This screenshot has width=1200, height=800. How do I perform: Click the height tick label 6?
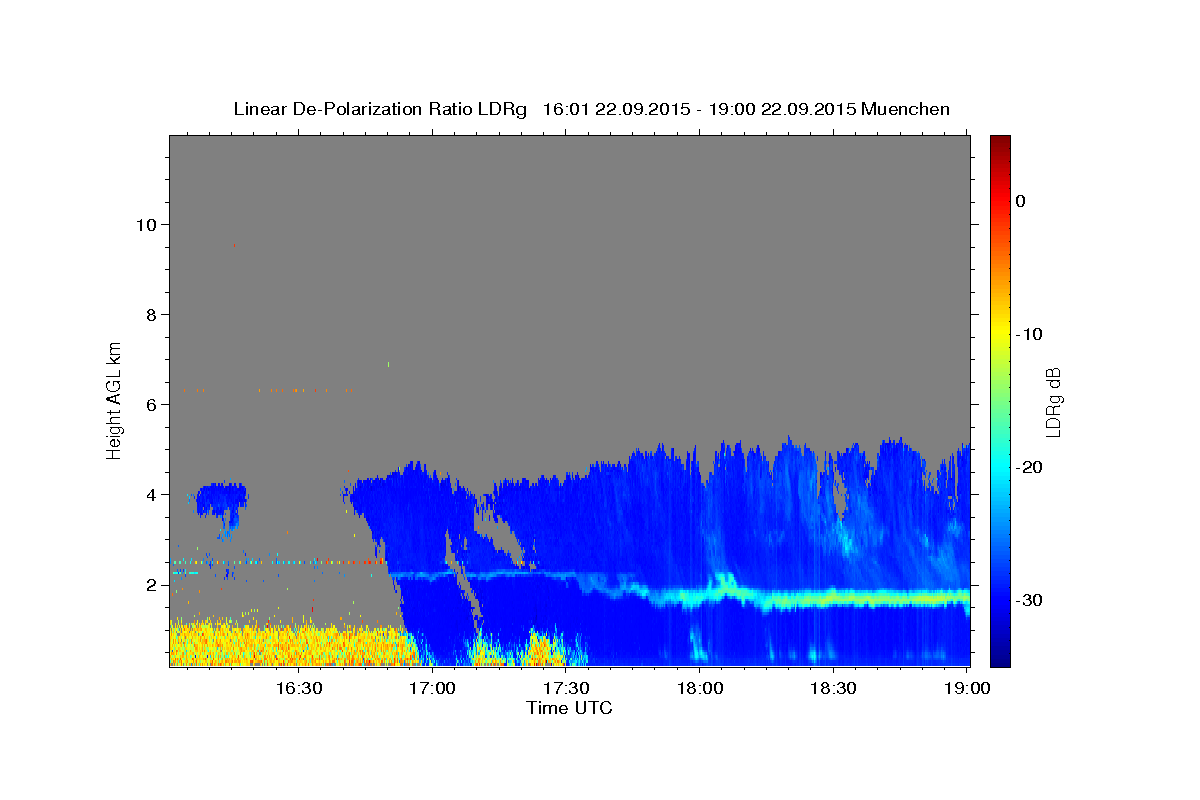[x=152, y=404]
